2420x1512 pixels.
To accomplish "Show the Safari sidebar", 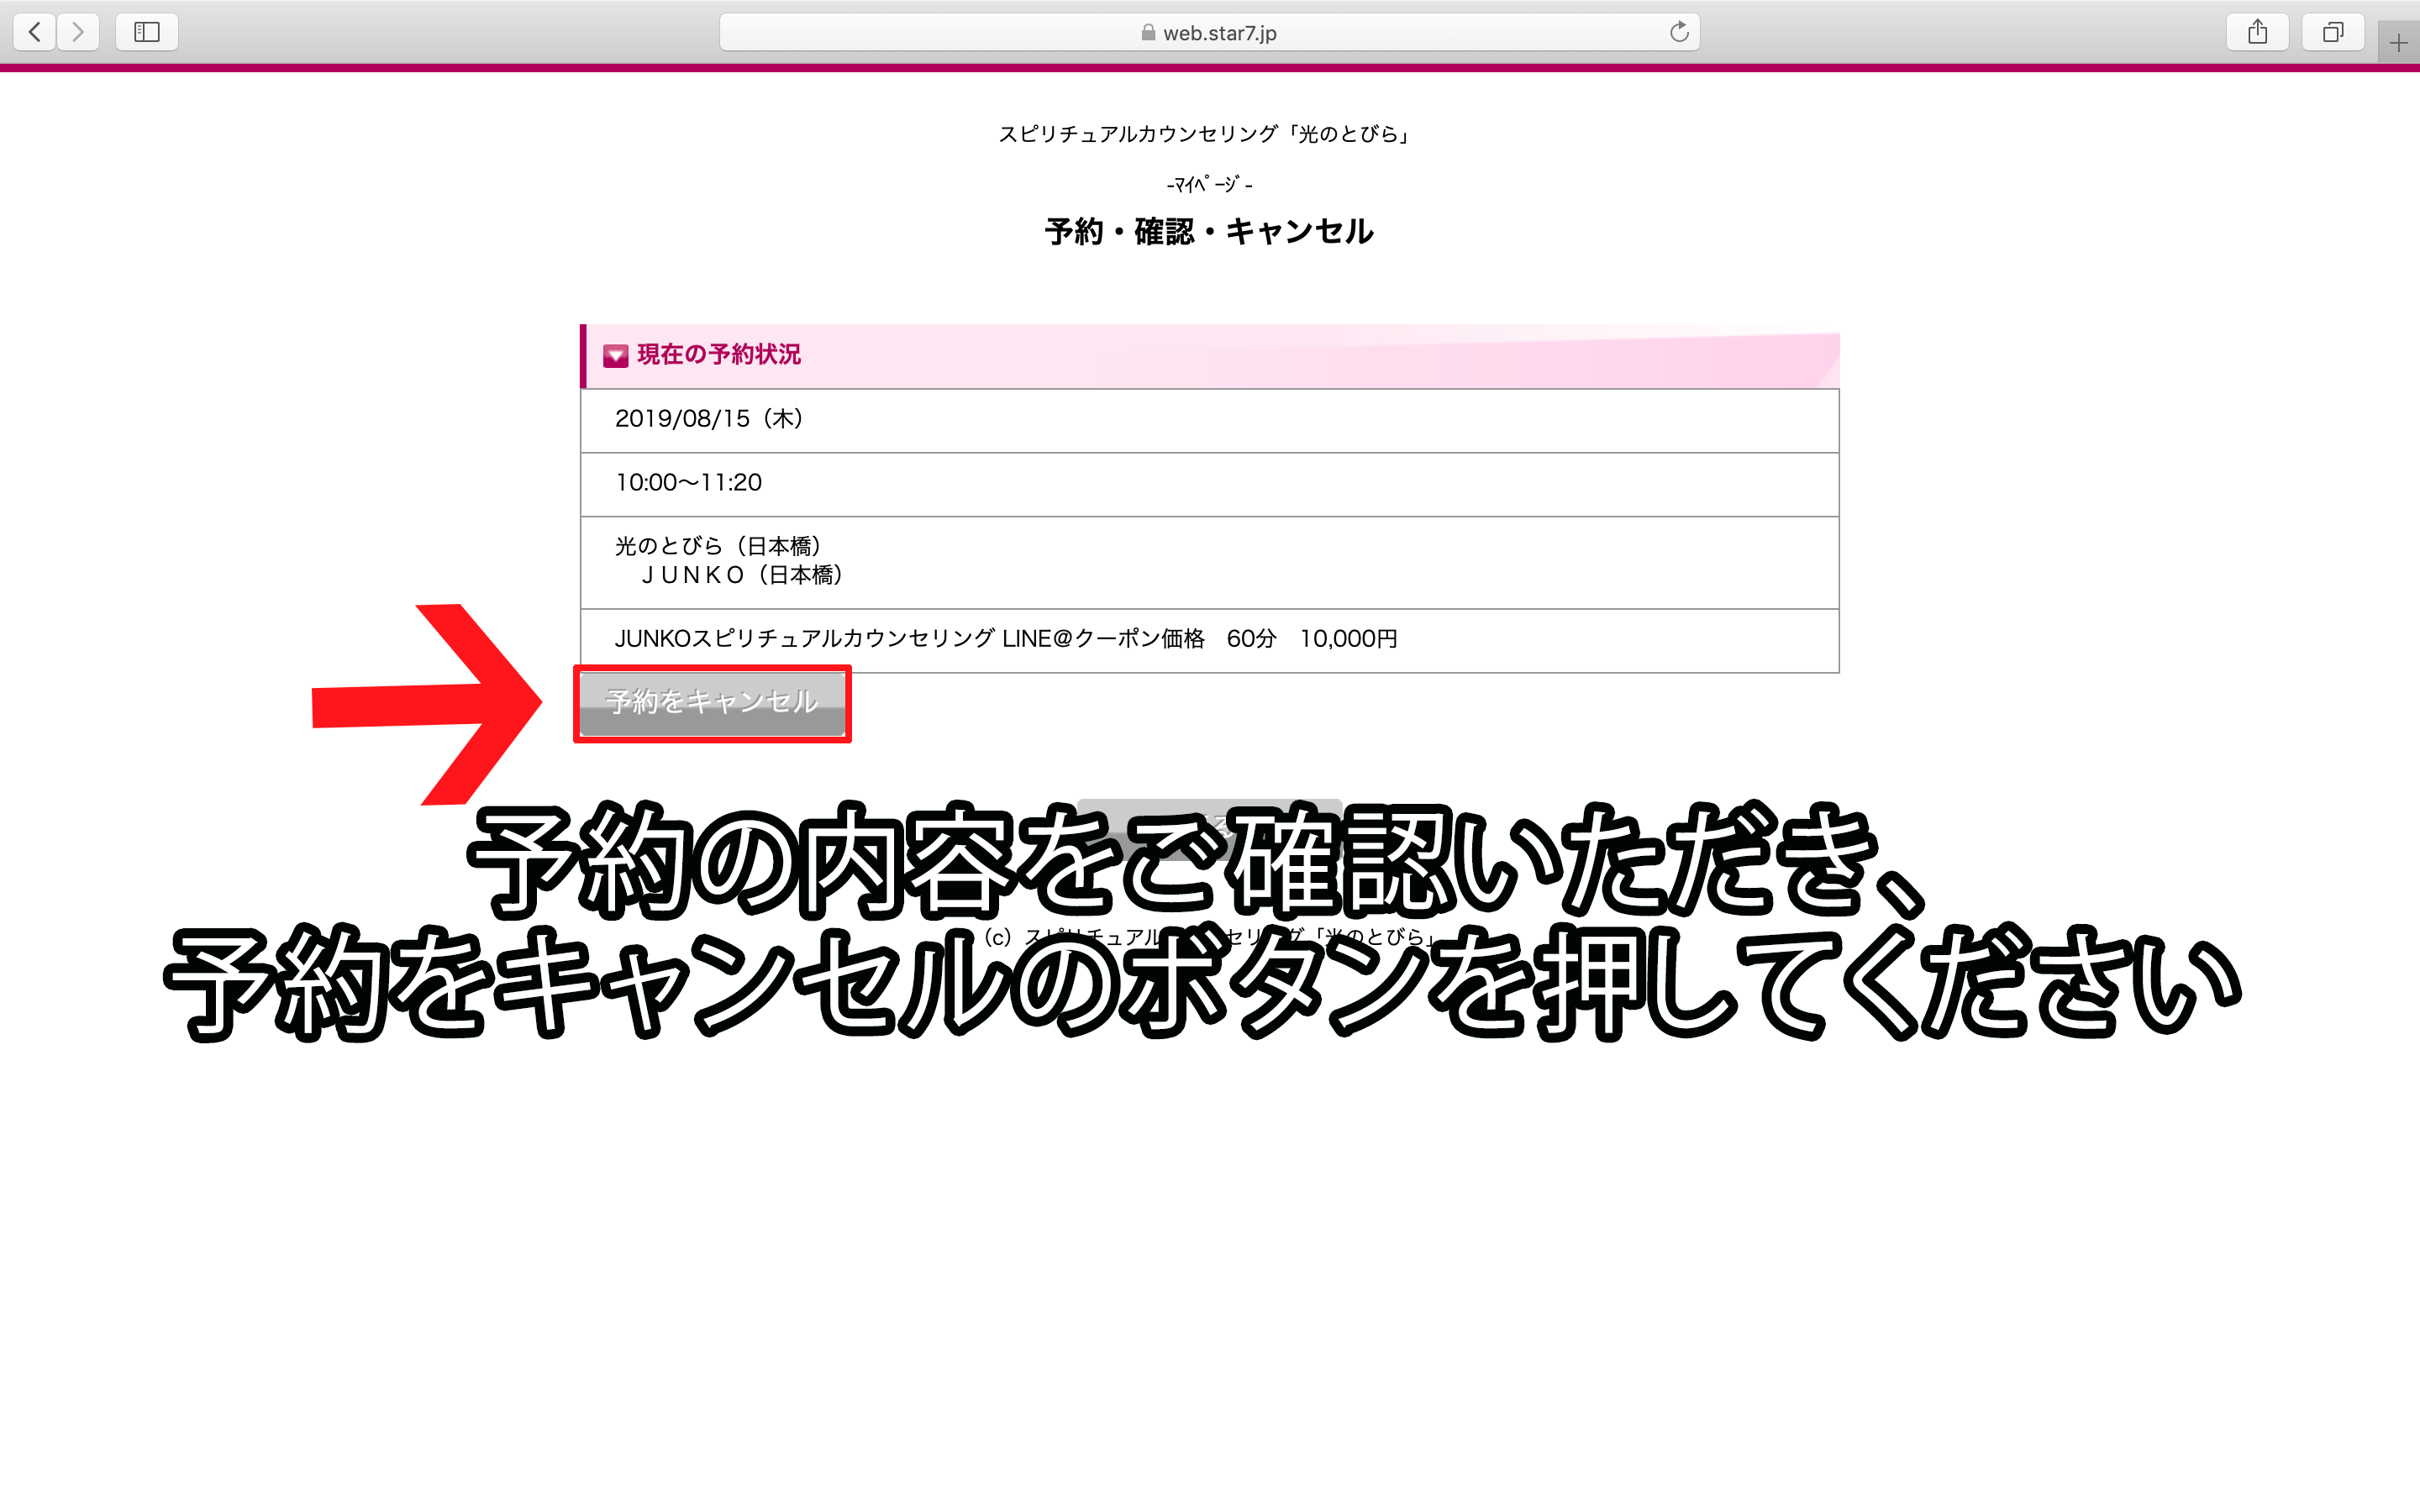I will [x=147, y=32].
